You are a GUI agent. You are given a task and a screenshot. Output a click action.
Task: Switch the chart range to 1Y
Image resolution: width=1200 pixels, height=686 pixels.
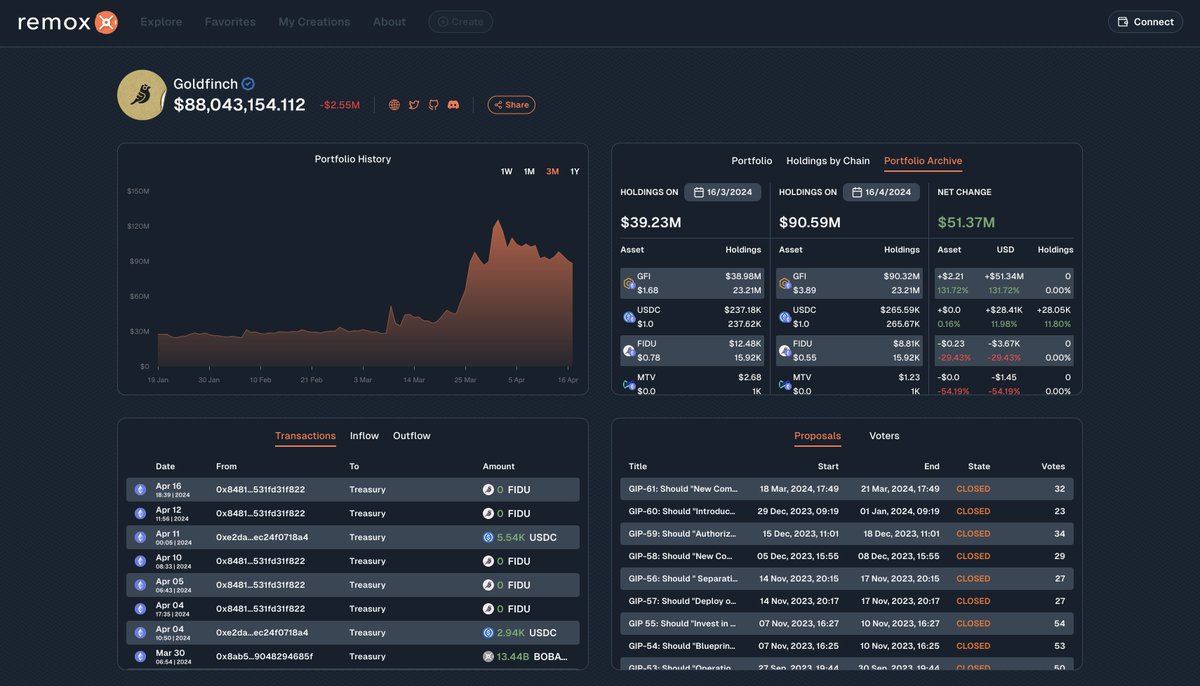click(x=574, y=171)
